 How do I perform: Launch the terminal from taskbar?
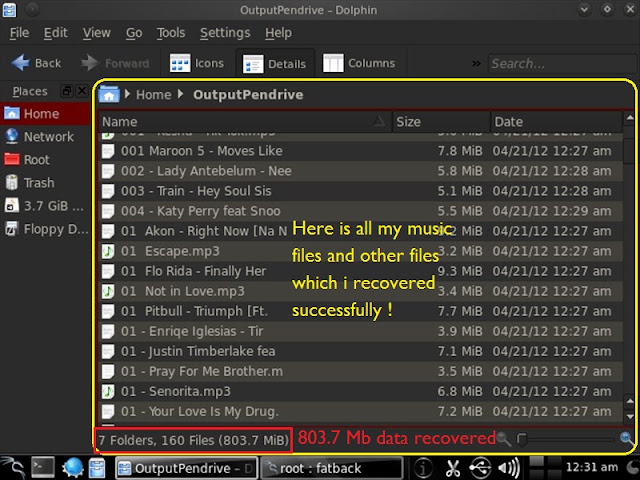pyautogui.click(x=43, y=468)
